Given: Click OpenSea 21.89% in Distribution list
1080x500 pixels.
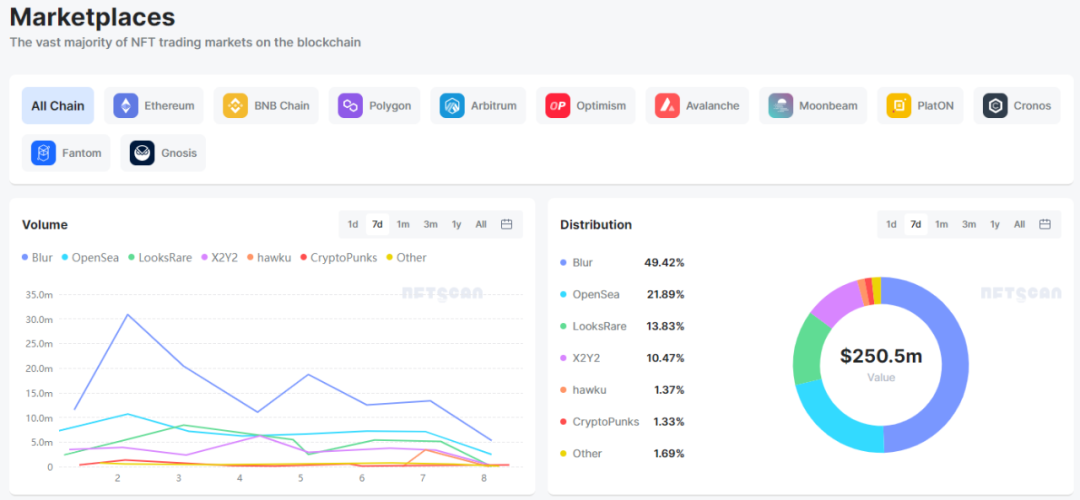Looking at the screenshot, I should coord(622,294).
